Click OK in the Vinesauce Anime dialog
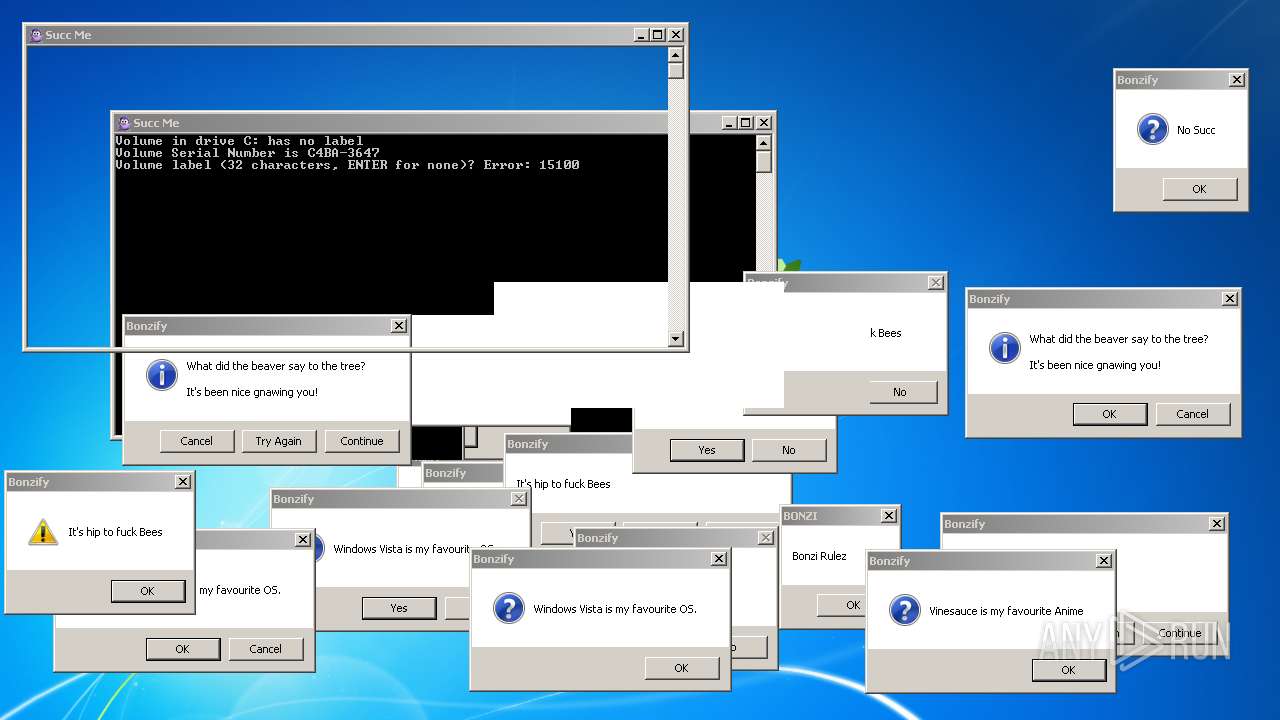The height and width of the screenshot is (720, 1280). (1068, 670)
